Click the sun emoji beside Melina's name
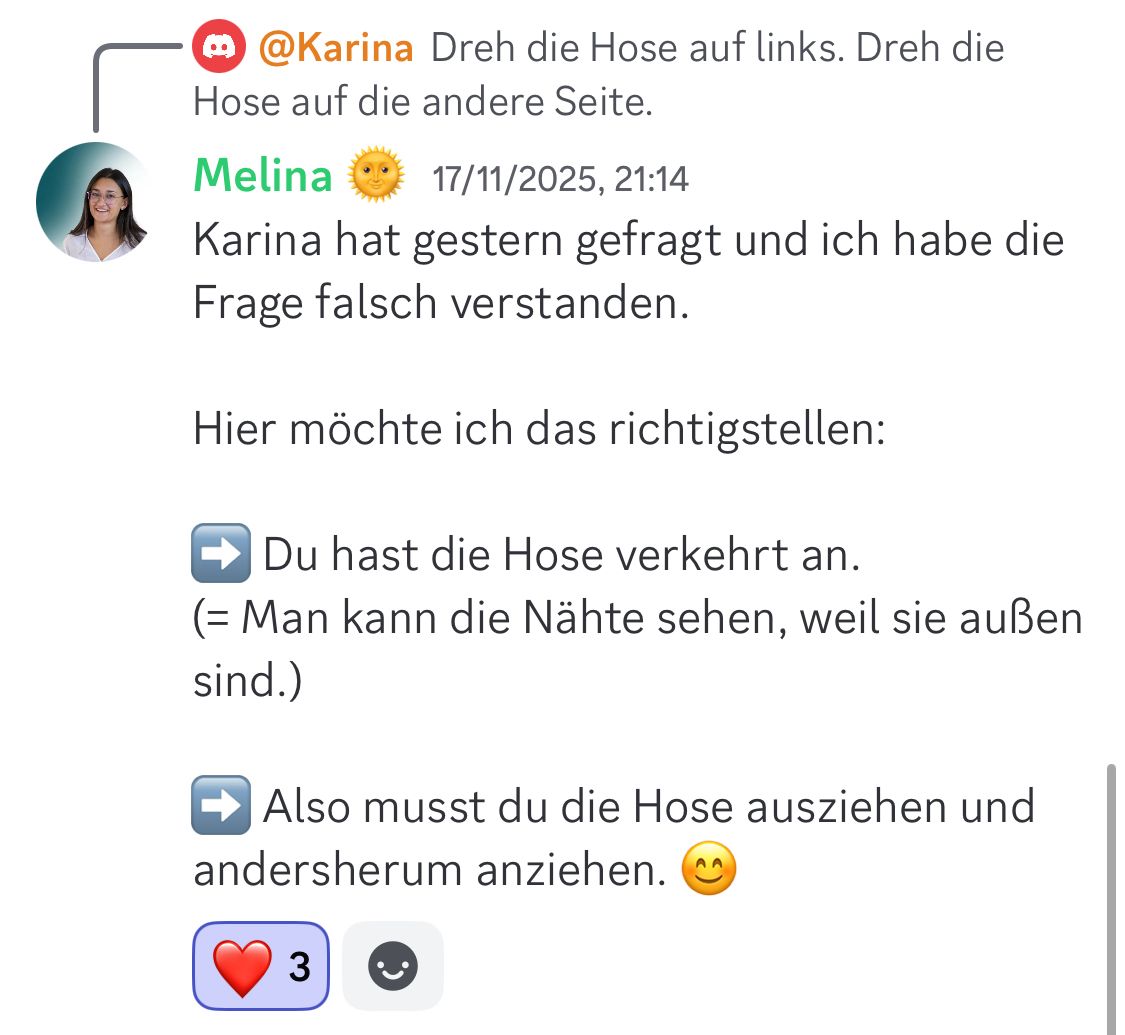This screenshot has width=1125, height=1035. pos(375,178)
